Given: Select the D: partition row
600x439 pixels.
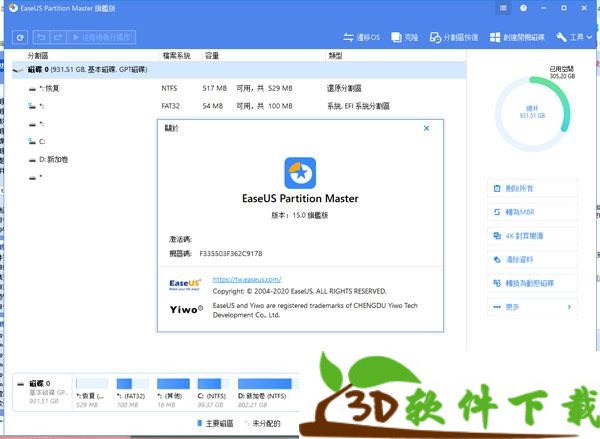Looking at the screenshot, I should [85, 159].
